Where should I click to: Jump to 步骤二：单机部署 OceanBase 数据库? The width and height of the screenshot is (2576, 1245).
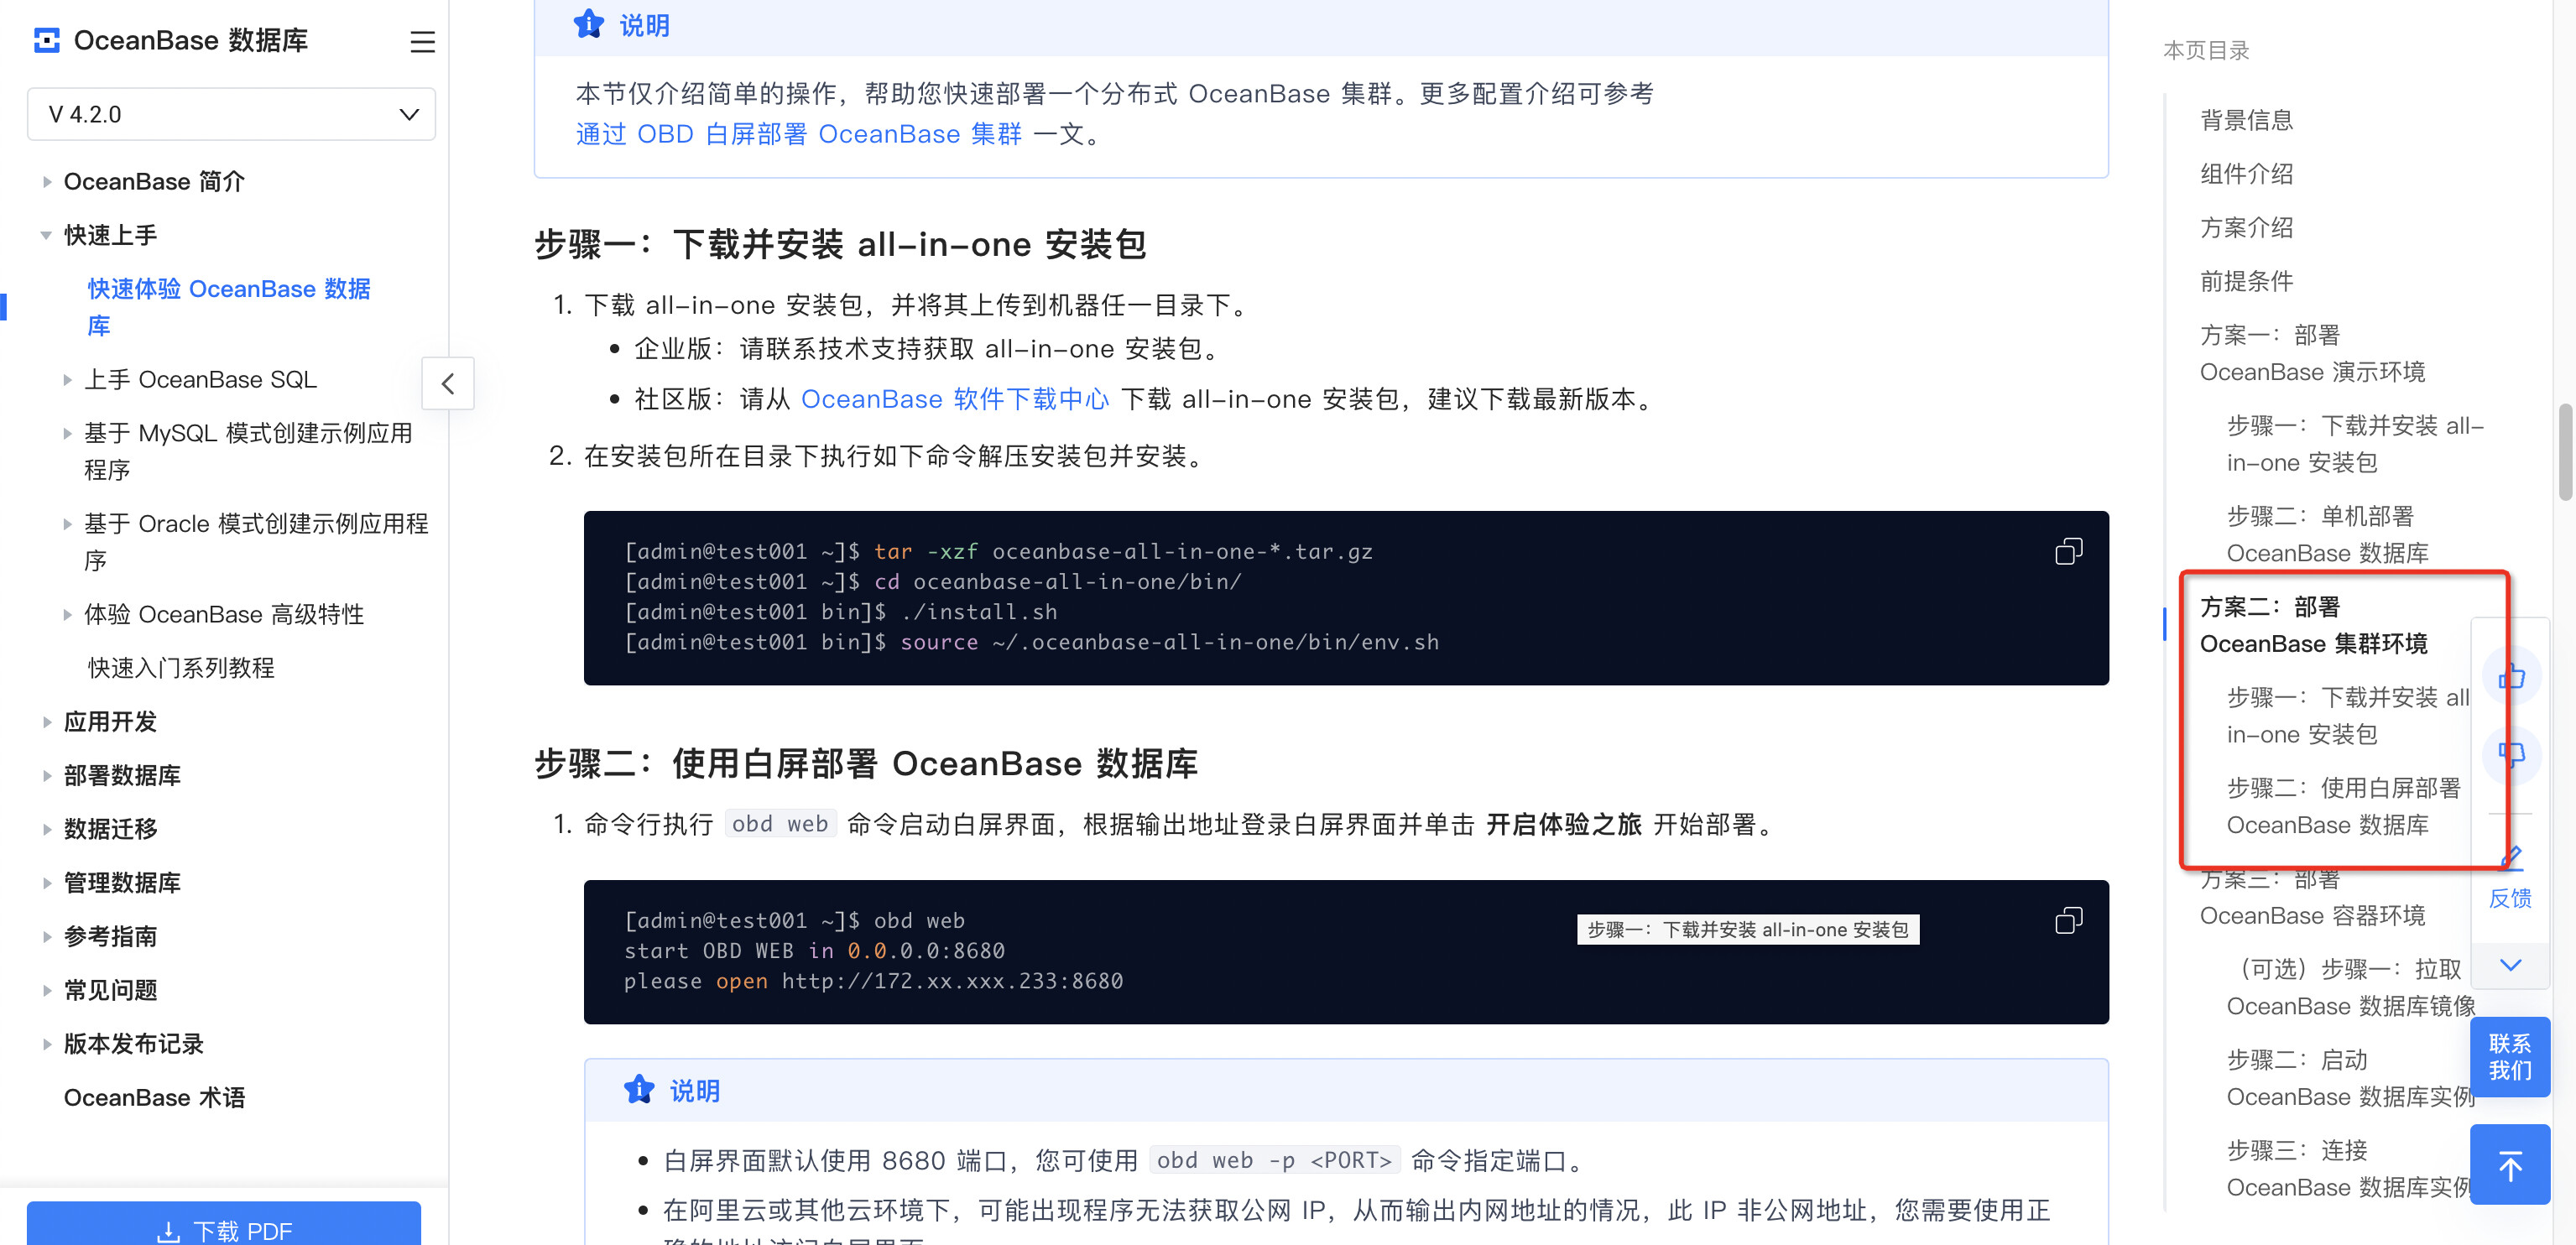tap(2327, 534)
